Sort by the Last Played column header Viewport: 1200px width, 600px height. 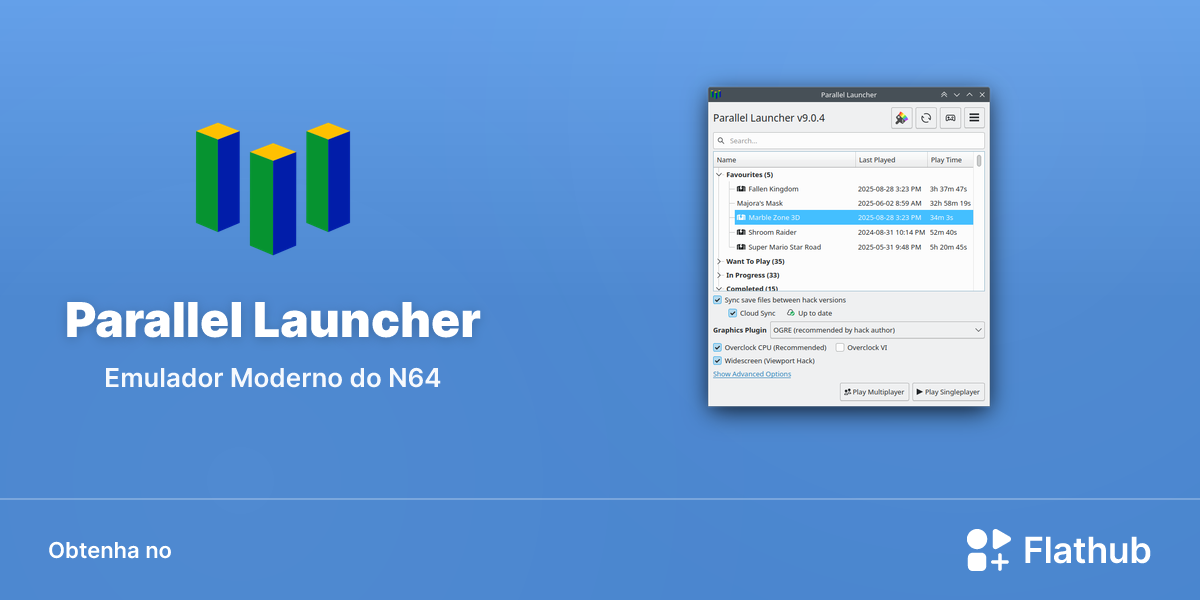[x=892, y=160]
